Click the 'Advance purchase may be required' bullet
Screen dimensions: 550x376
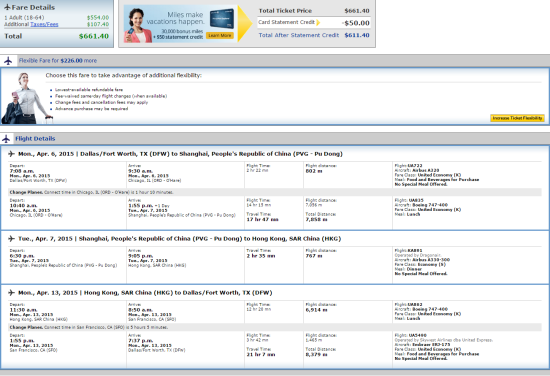pyautogui.click(x=91, y=109)
